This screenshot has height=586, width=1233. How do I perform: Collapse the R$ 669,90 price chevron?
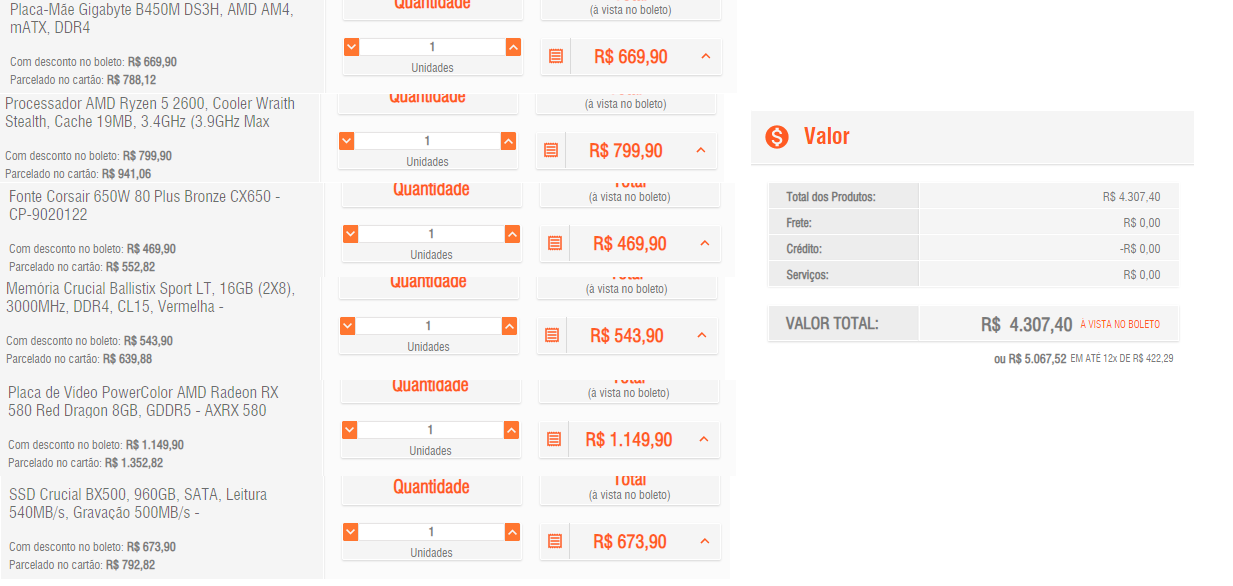[705, 57]
